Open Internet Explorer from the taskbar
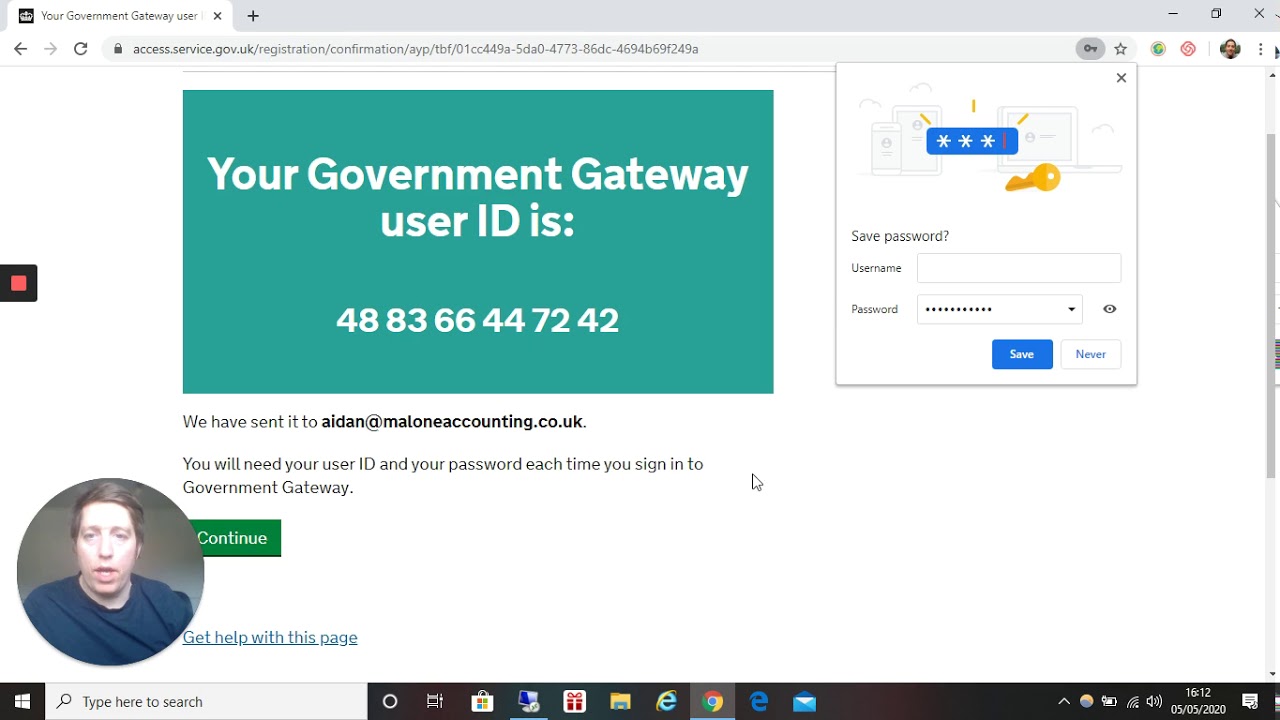This screenshot has height=720, width=1280. pos(666,701)
